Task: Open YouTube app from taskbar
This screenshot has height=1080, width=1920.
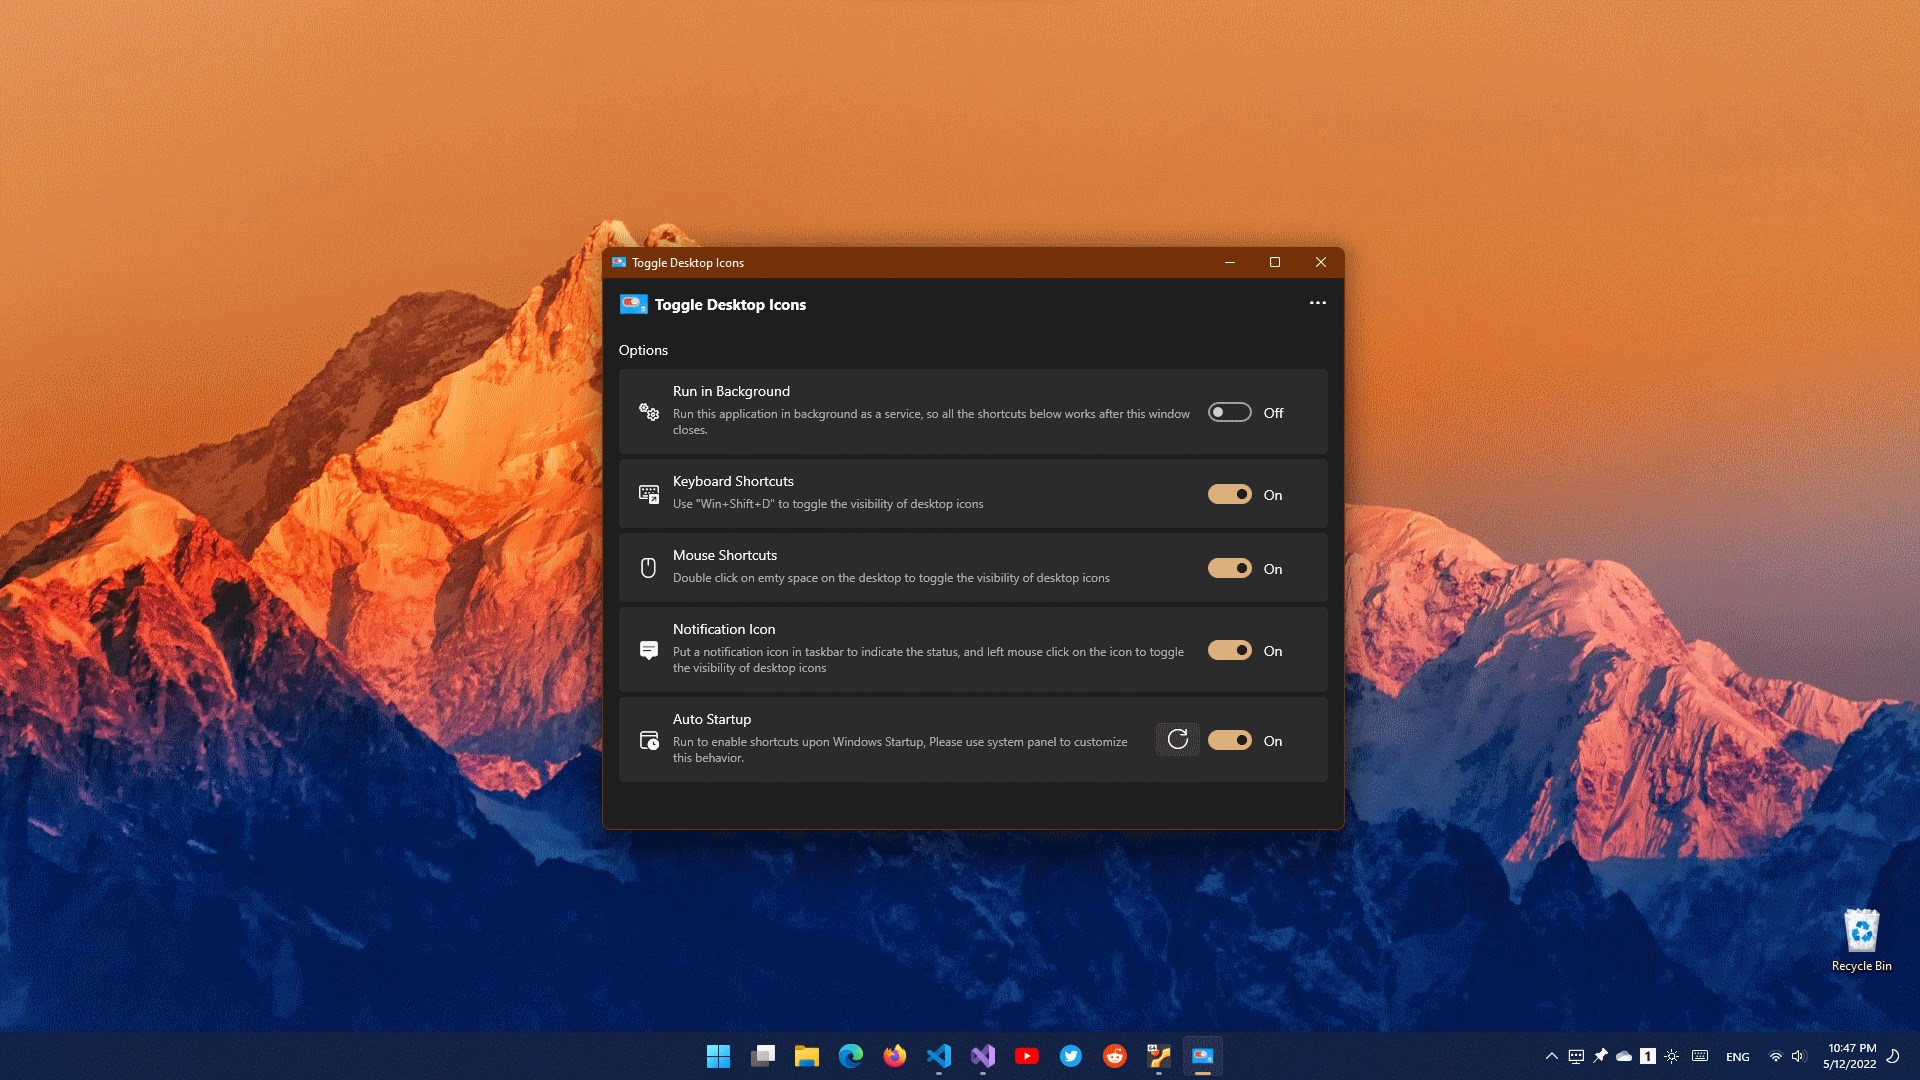Action: tap(1027, 1056)
